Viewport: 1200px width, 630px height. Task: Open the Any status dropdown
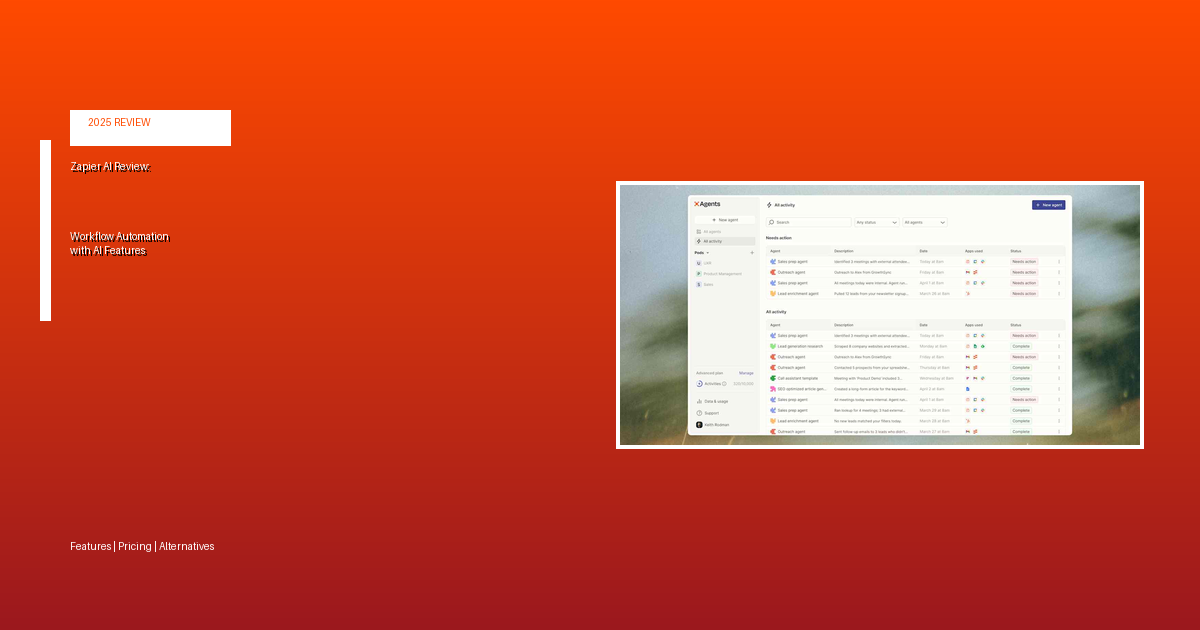point(877,222)
